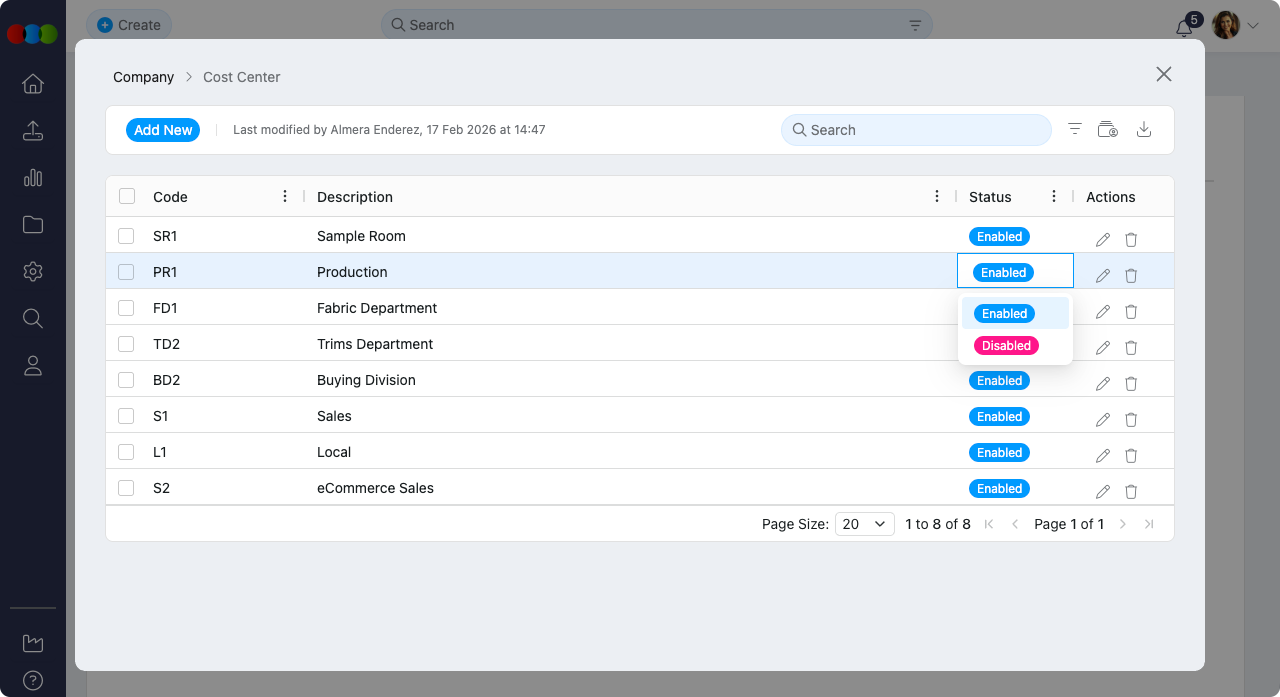Viewport: 1280px width, 697px height.
Task: Open the home icon in the sidebar
Action: coord(33,84)
